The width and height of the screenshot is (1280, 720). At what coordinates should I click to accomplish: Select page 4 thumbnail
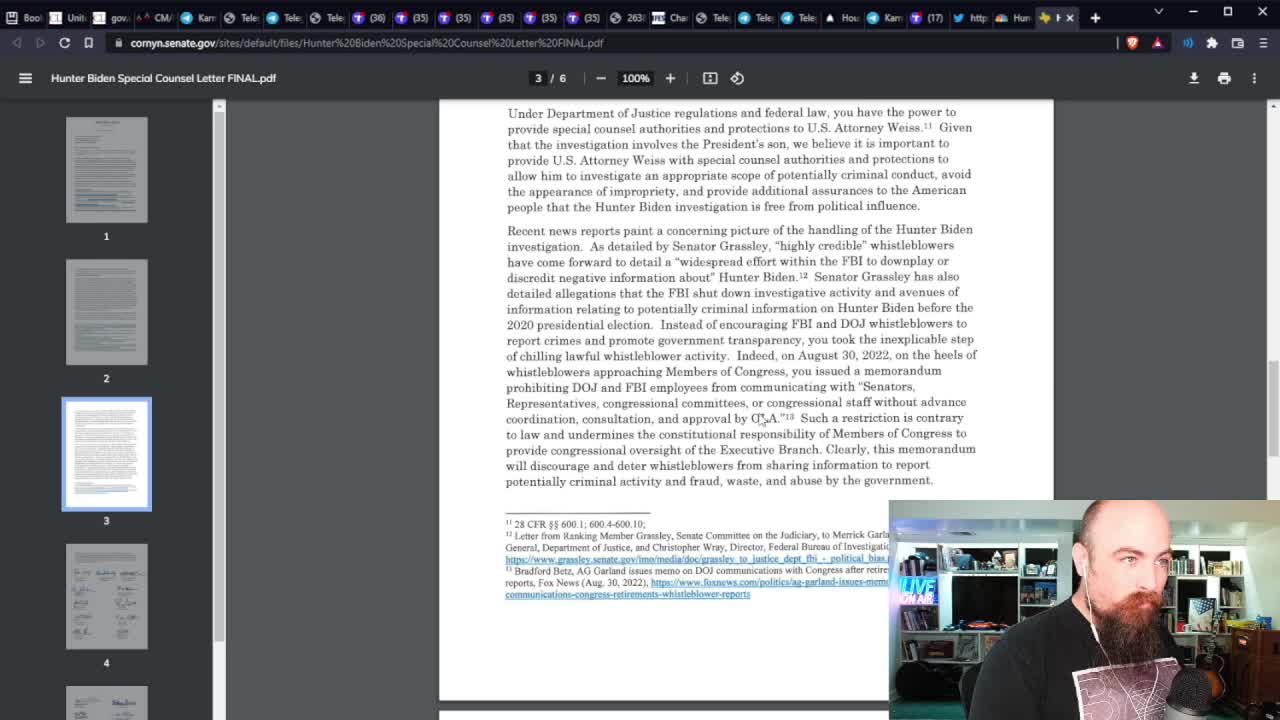click(106, 596)
